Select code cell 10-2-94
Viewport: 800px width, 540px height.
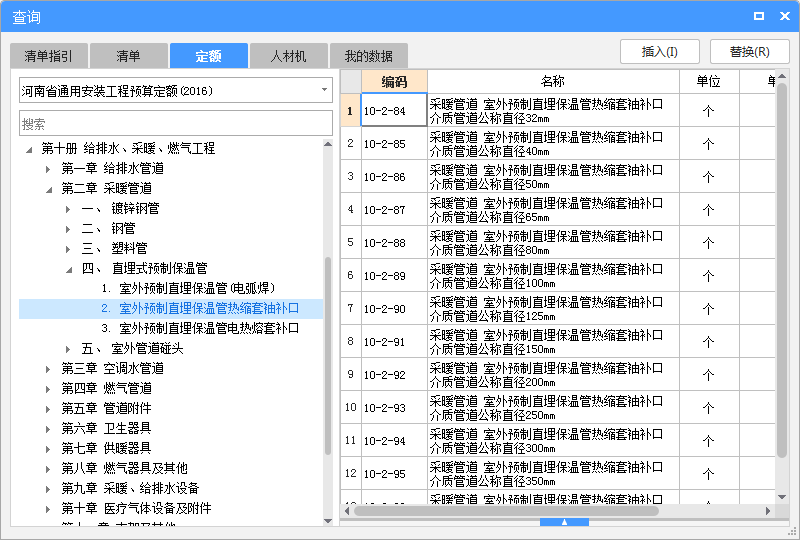click(394, 440)
